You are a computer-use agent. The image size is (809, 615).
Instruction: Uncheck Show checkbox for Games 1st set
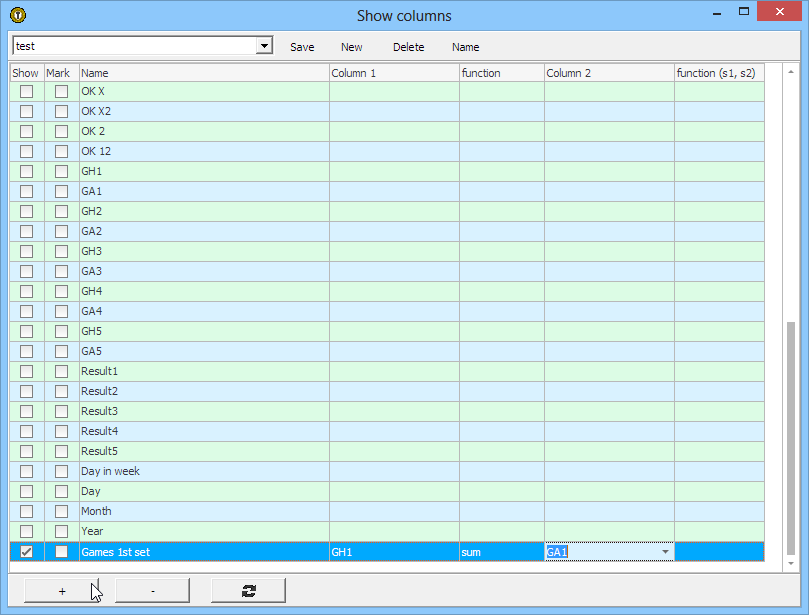(x=26, y=551)
